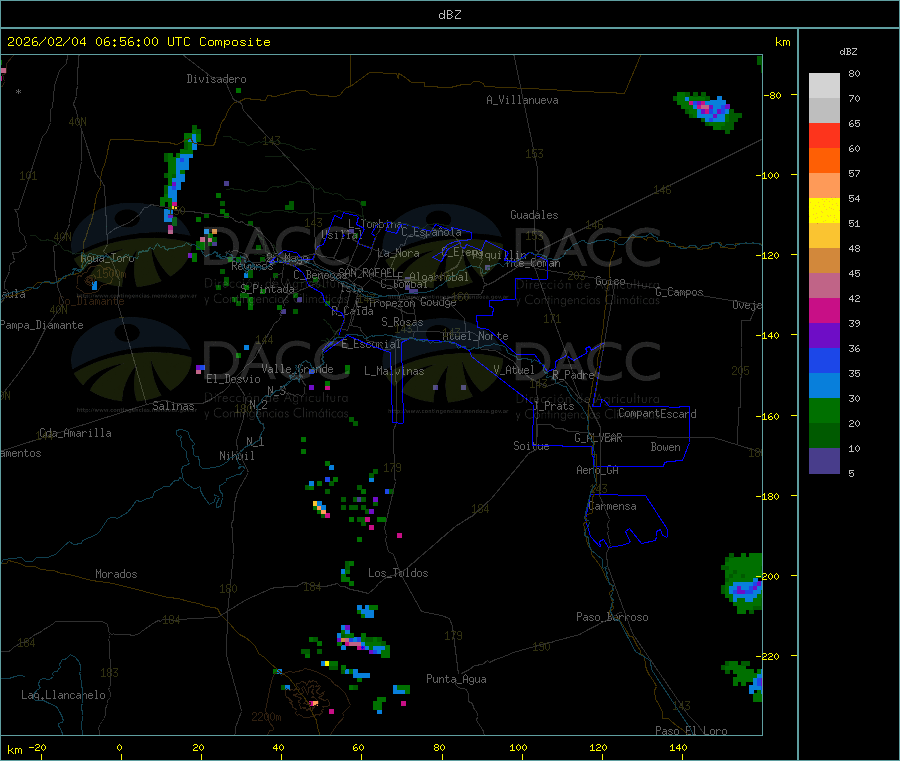The width and height of the screenshot is (900, 761).
Task: Click the storm echo northeast of A_Villanueva
Action: pos(708,110)
